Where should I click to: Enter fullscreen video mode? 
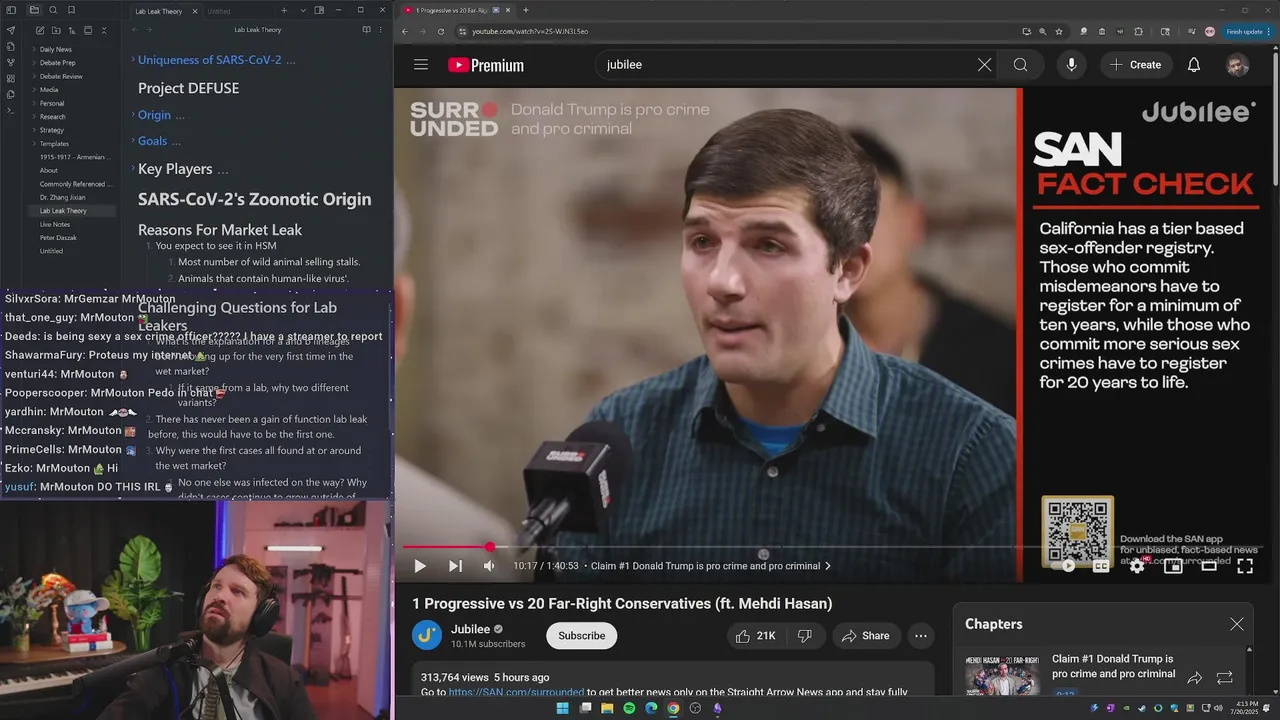click(1245, 566)
